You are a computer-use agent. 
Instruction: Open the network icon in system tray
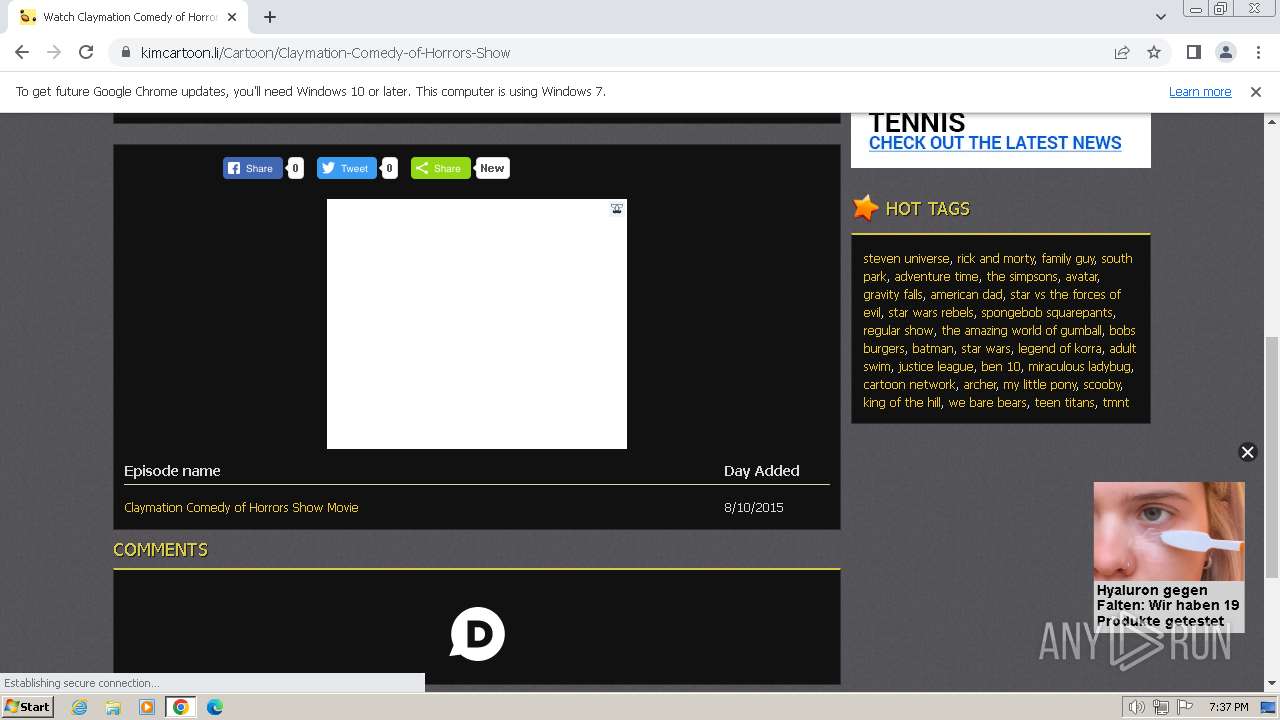click(x=1161, y=707)
